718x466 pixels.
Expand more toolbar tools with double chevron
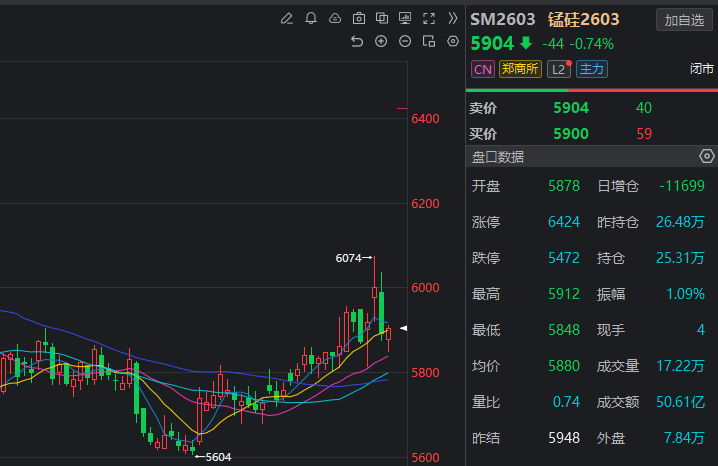click(x=452, y=18)
